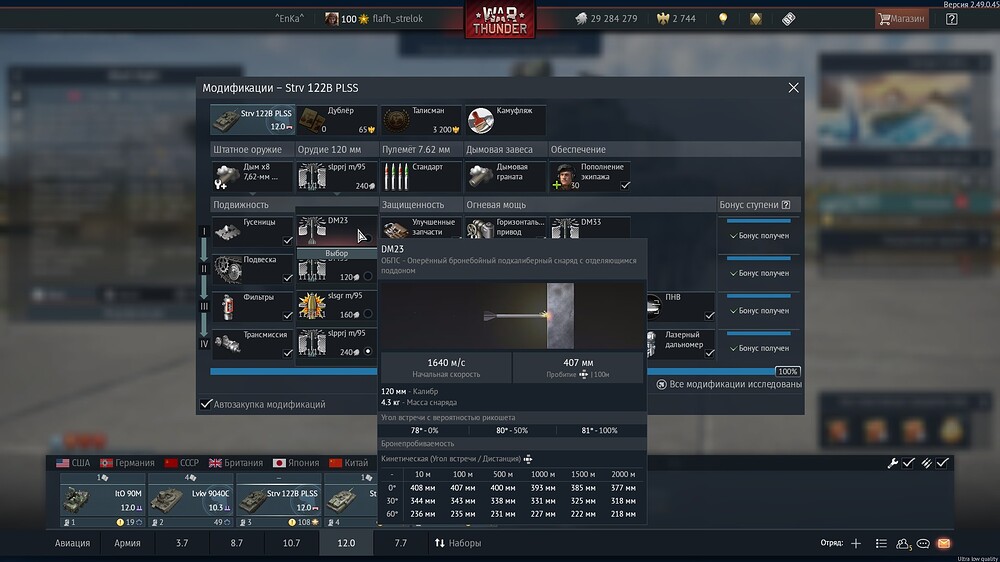Image resolution: width=1000 pixels, height=562 pixels.
Task: Open the Камуфляж camouflage option
Action: [x=506, y=120]
